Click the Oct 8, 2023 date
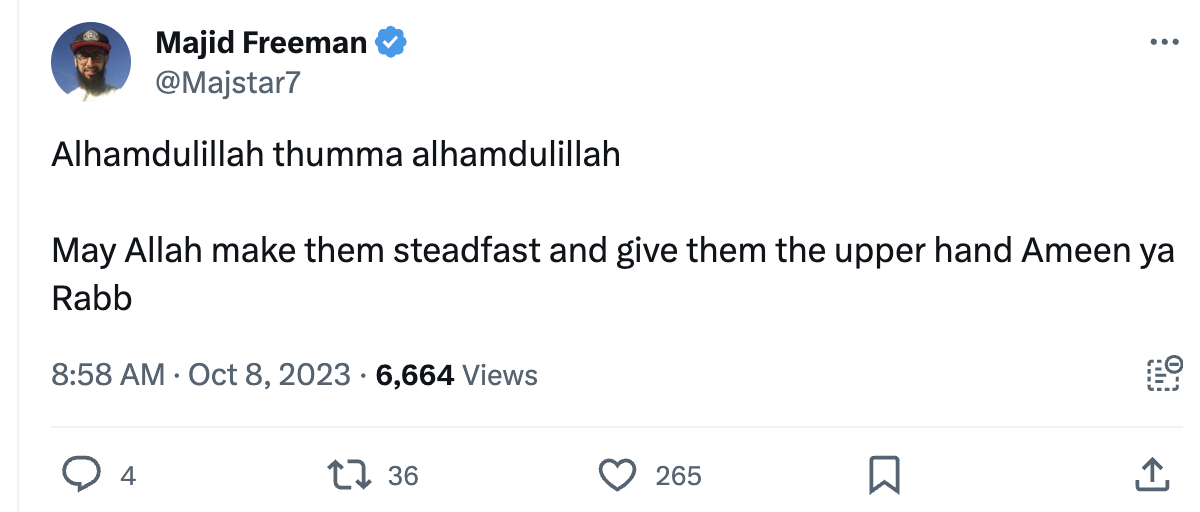Image resolution: width=1200 pixels, height=512 pixels. pos(269,375)
